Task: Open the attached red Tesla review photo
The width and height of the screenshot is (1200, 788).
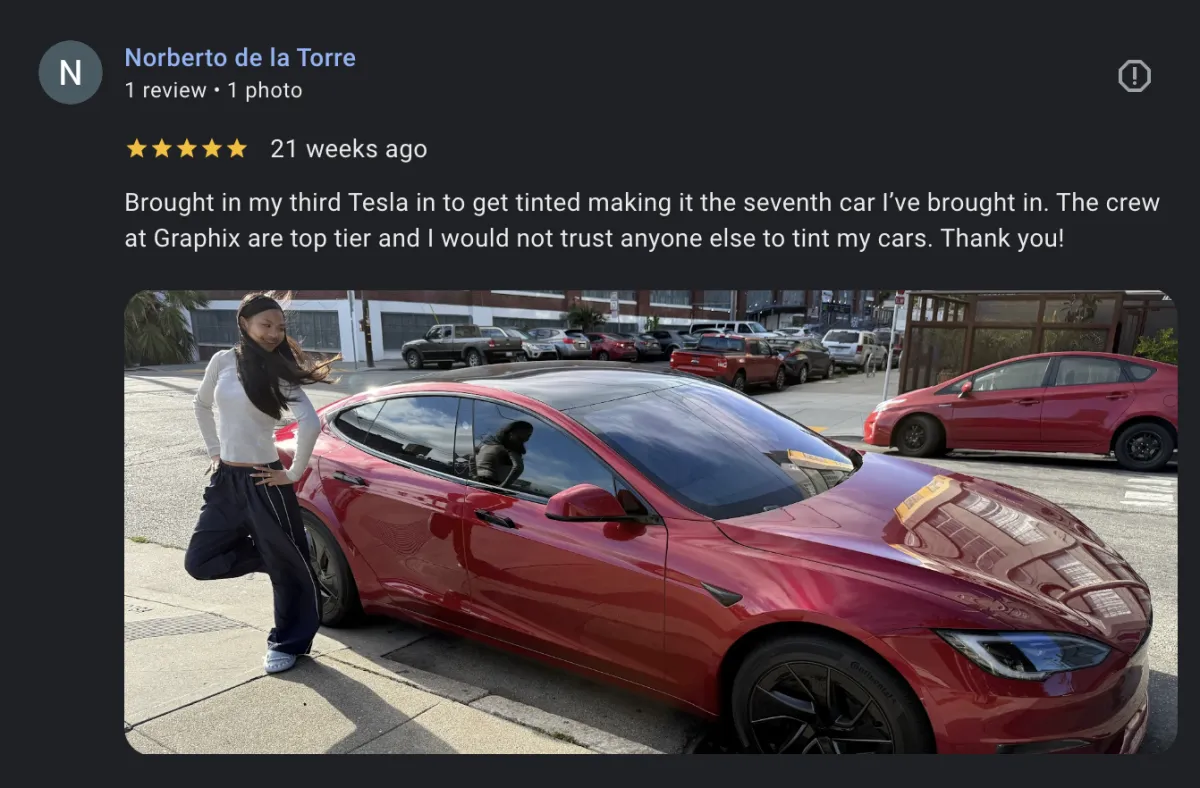Action: tap(650, 522)
